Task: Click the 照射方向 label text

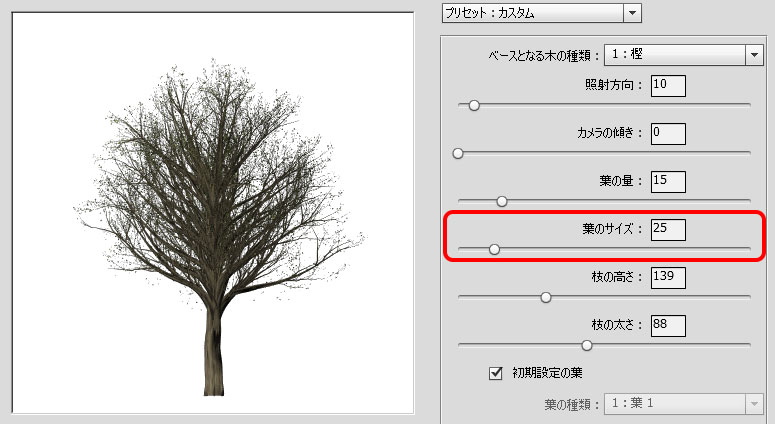Action: point(613,85)
